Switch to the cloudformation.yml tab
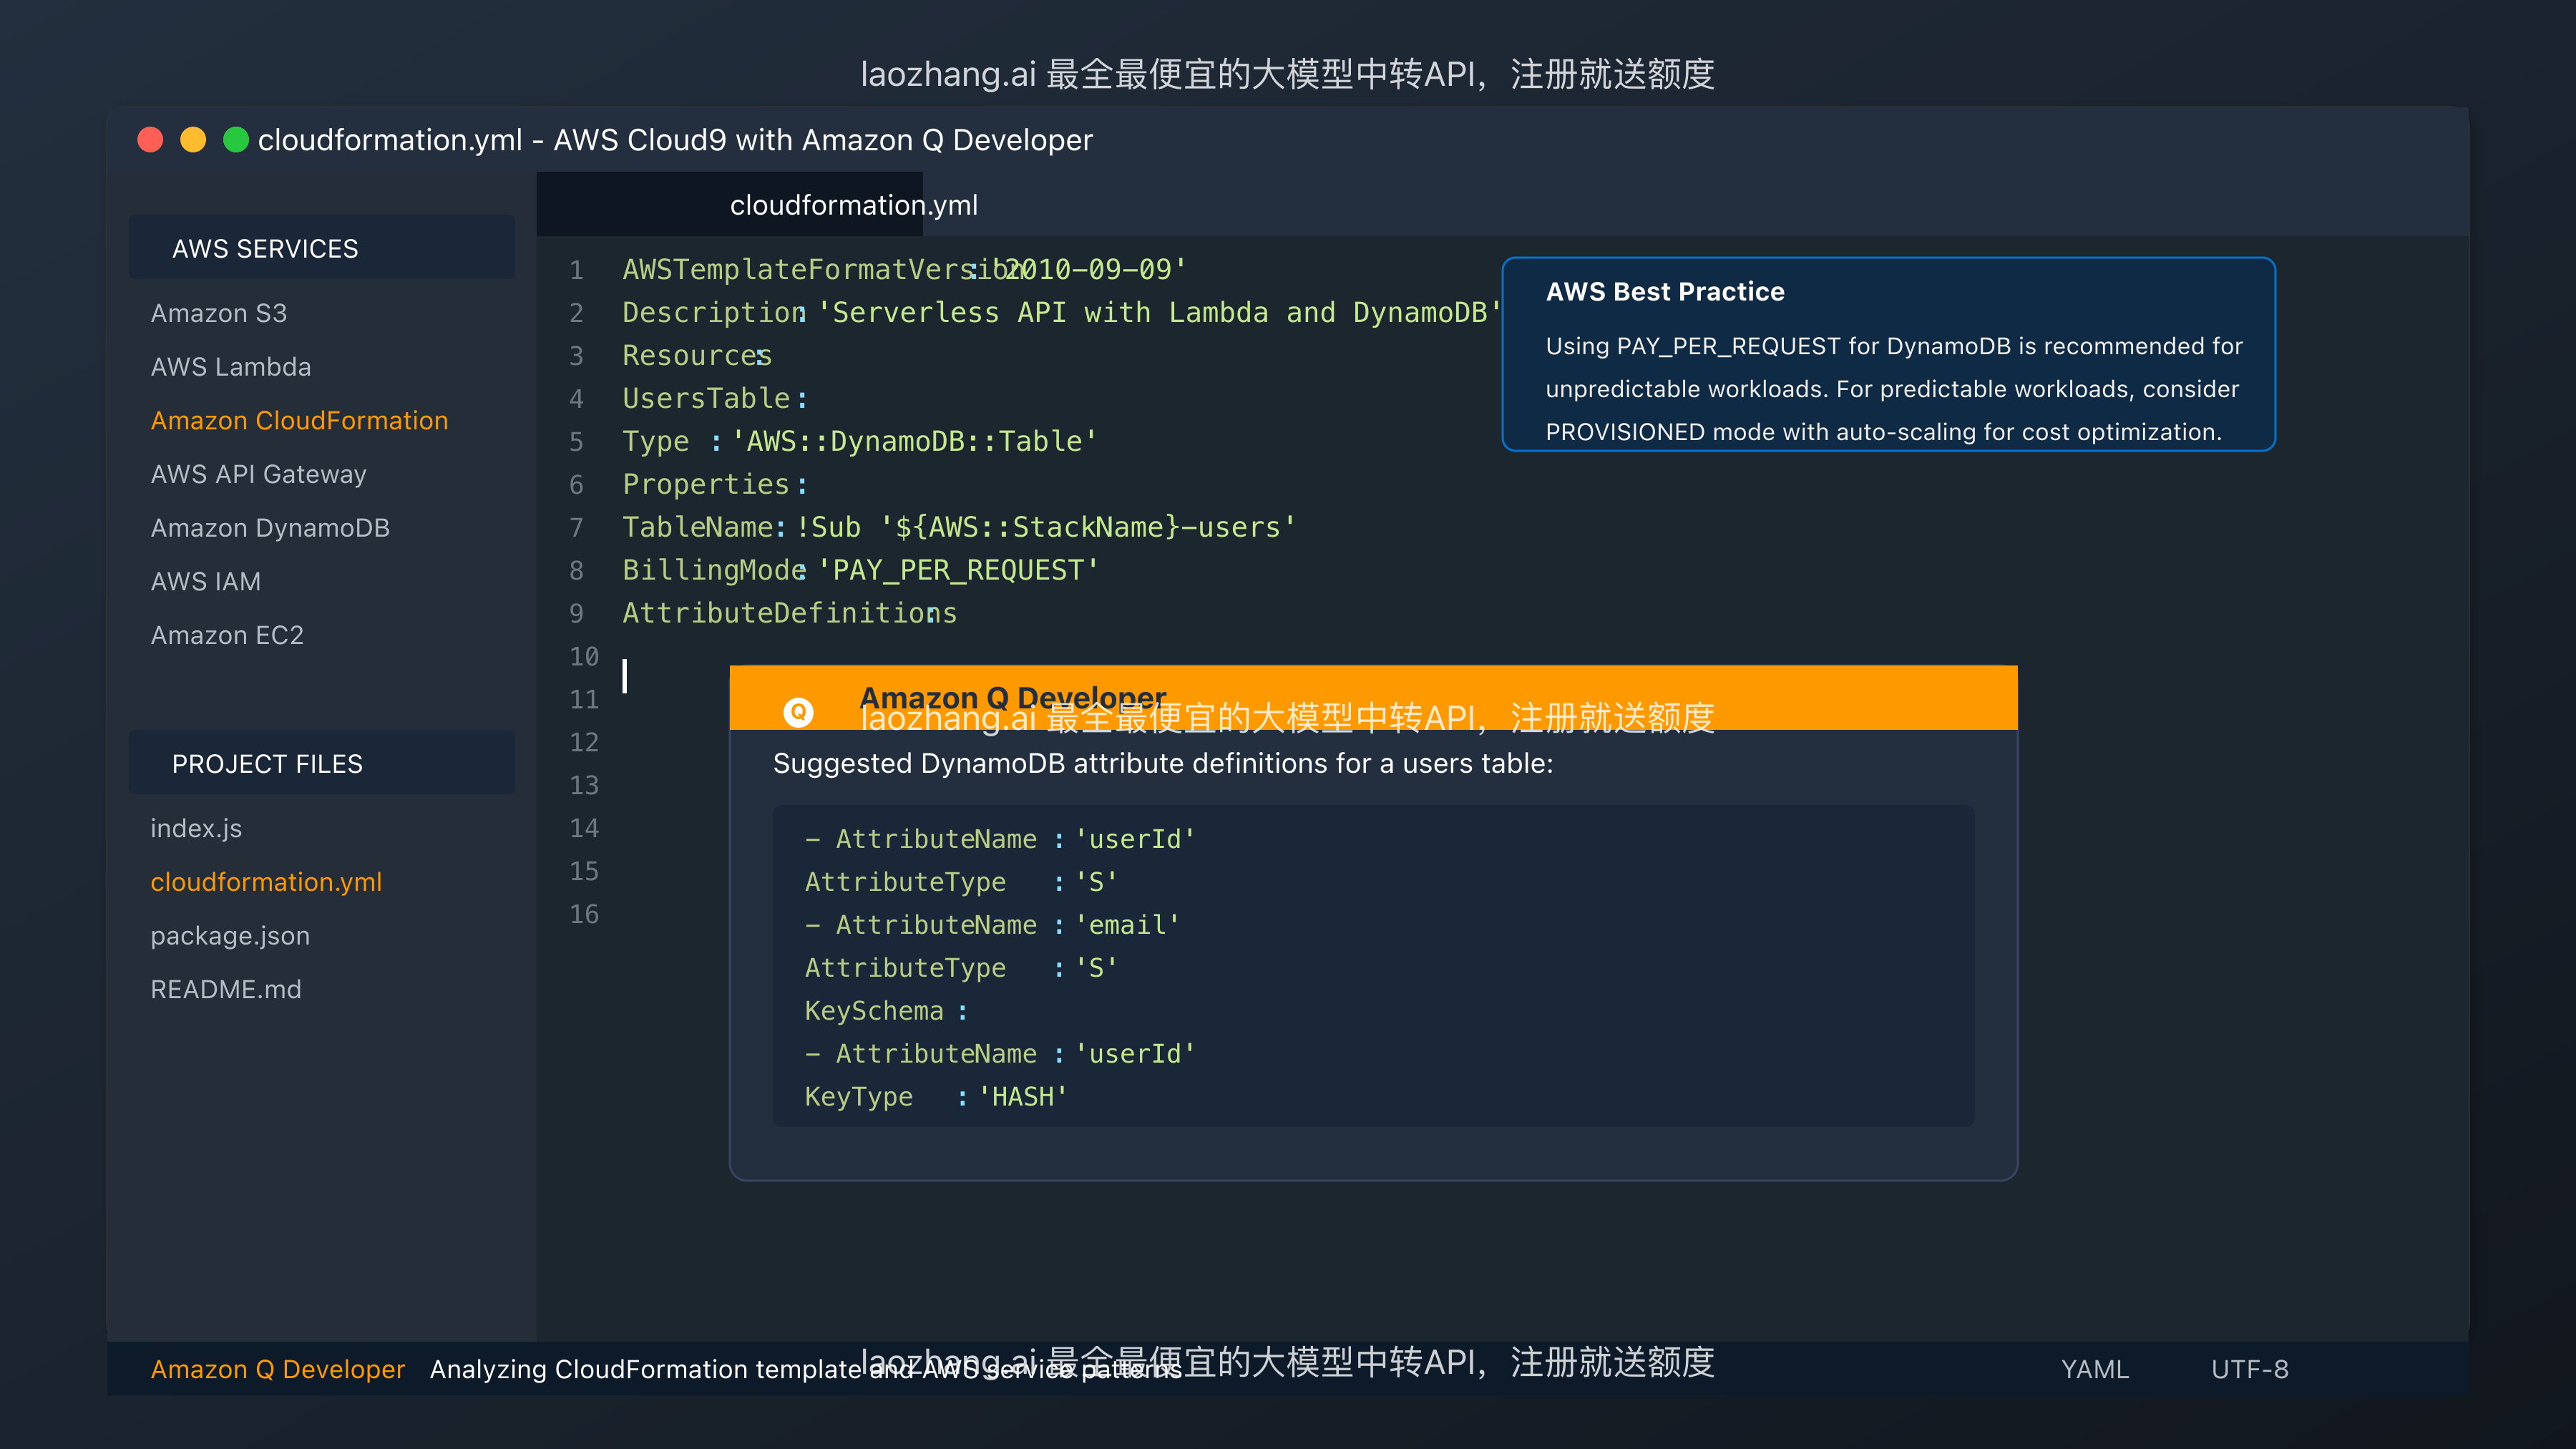Viewport: 2576px width, 1449px height. pos(853,205)
